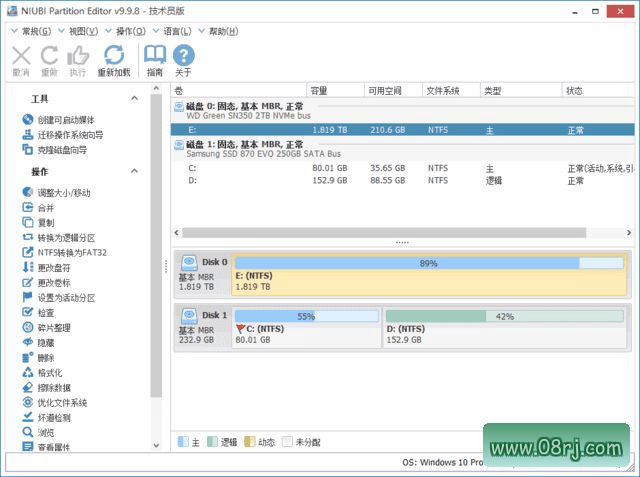Sort by the 类型 column header

[x=521, y=91]
